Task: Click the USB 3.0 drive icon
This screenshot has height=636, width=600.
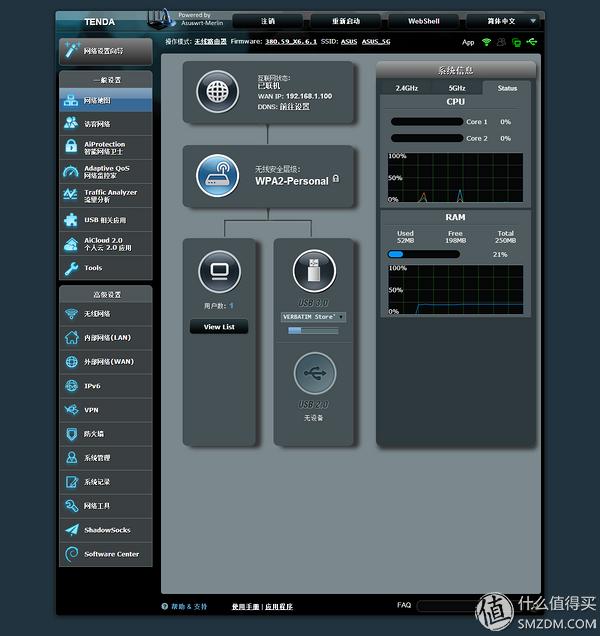Action: tap(314, 270)
